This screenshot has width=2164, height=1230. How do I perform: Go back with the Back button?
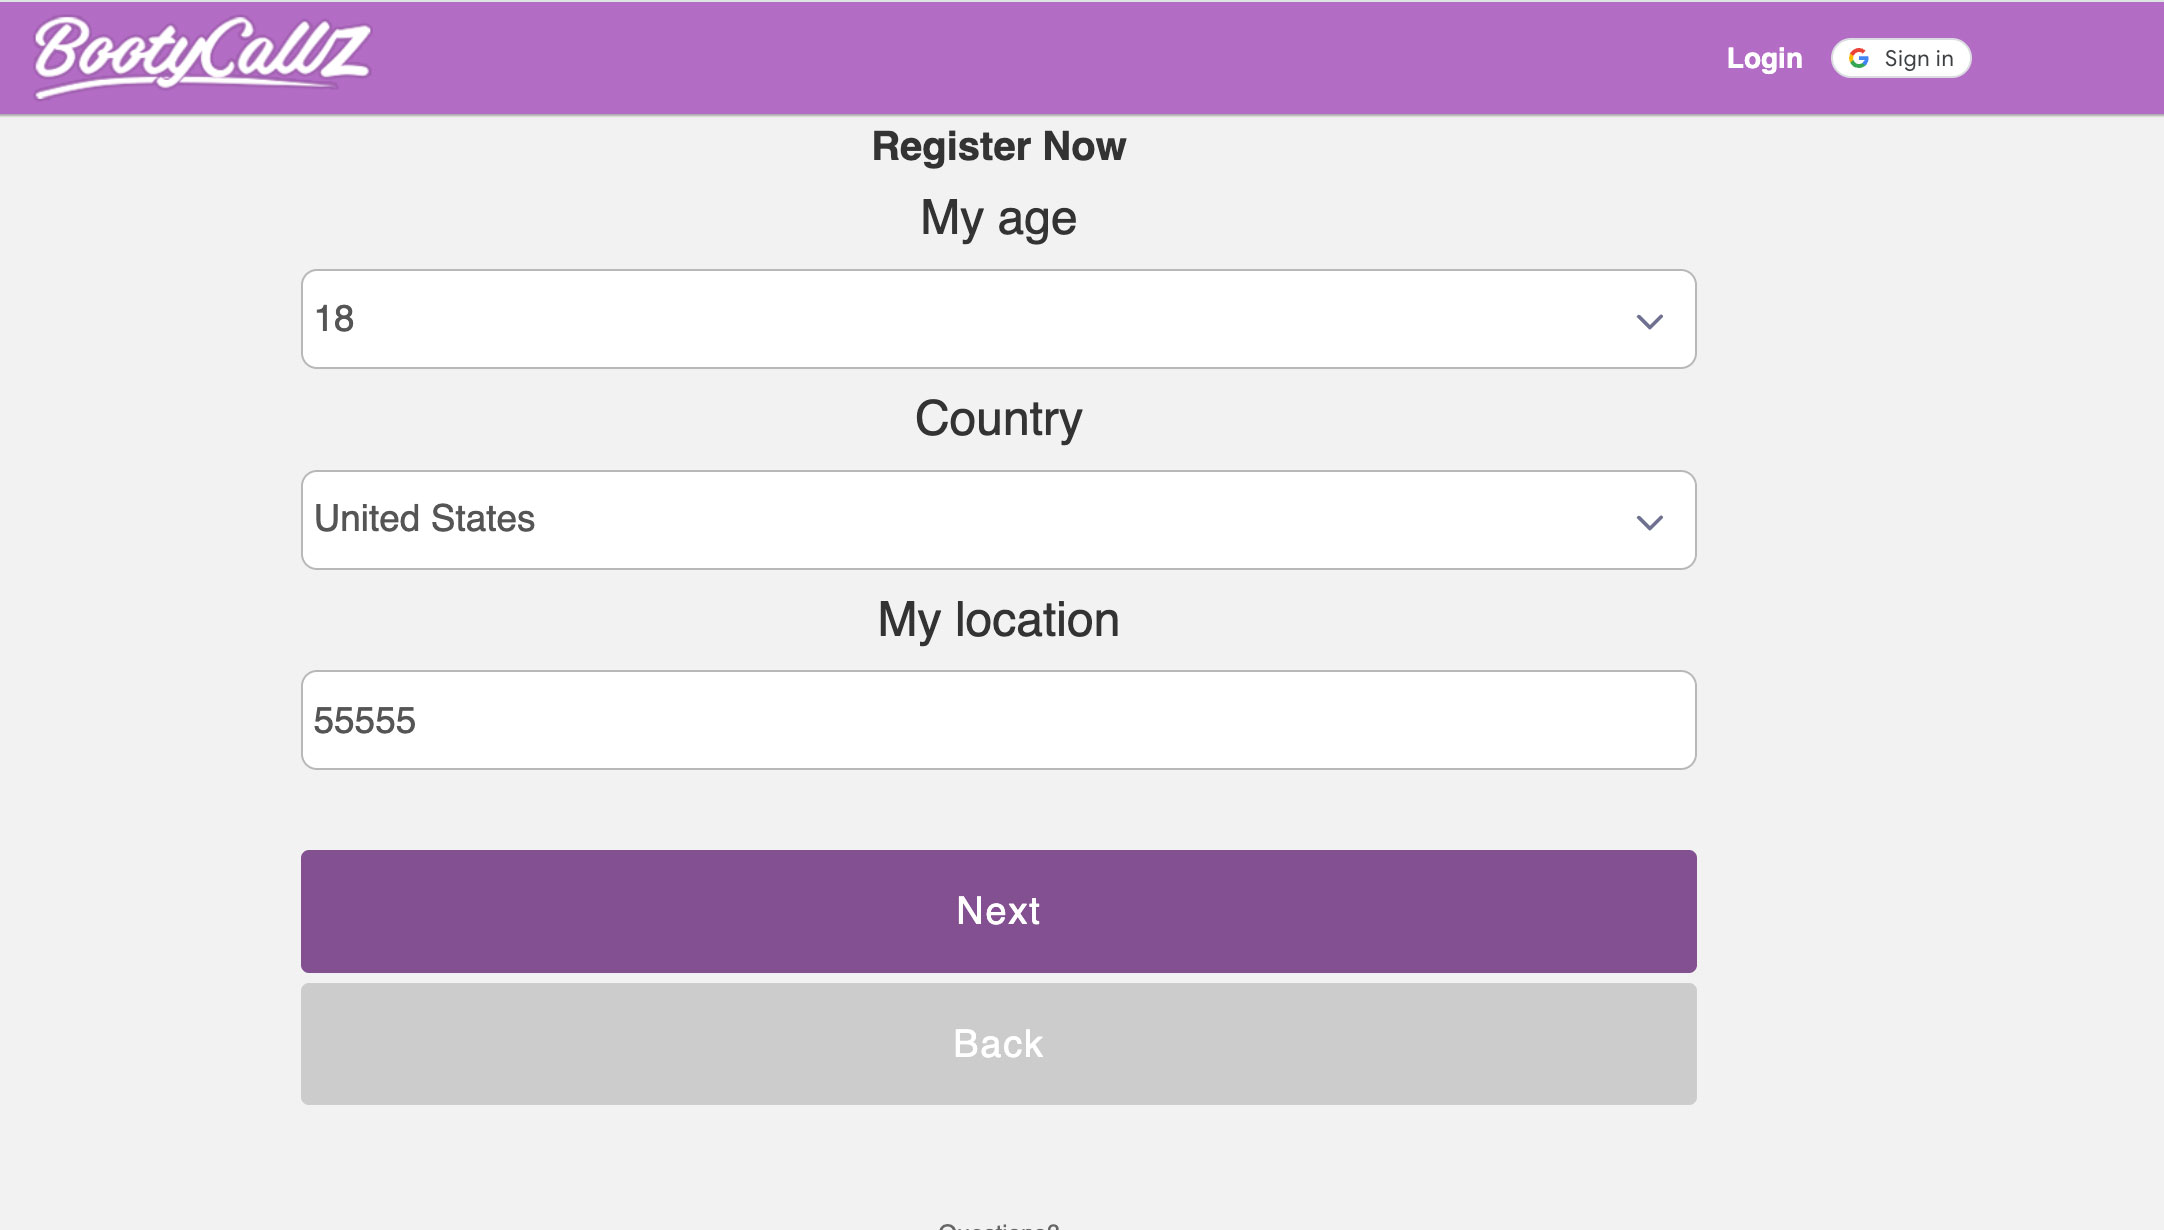(x=997, y=1044)
